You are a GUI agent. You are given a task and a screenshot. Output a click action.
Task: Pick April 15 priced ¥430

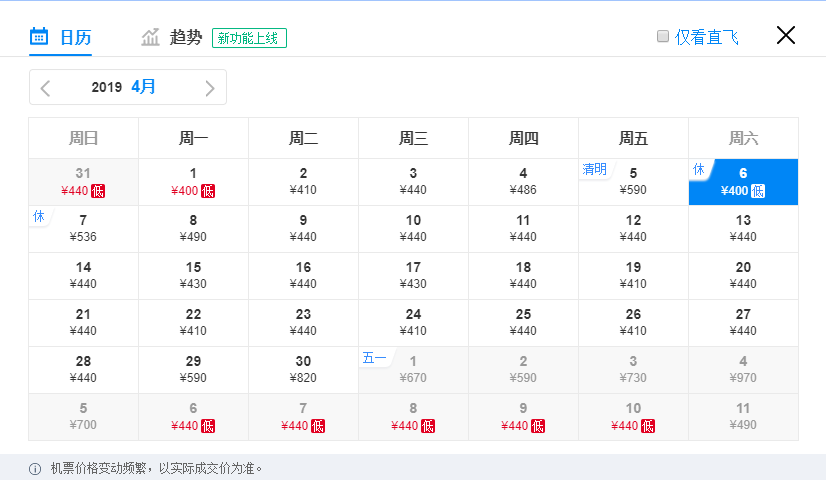[193, 276]
